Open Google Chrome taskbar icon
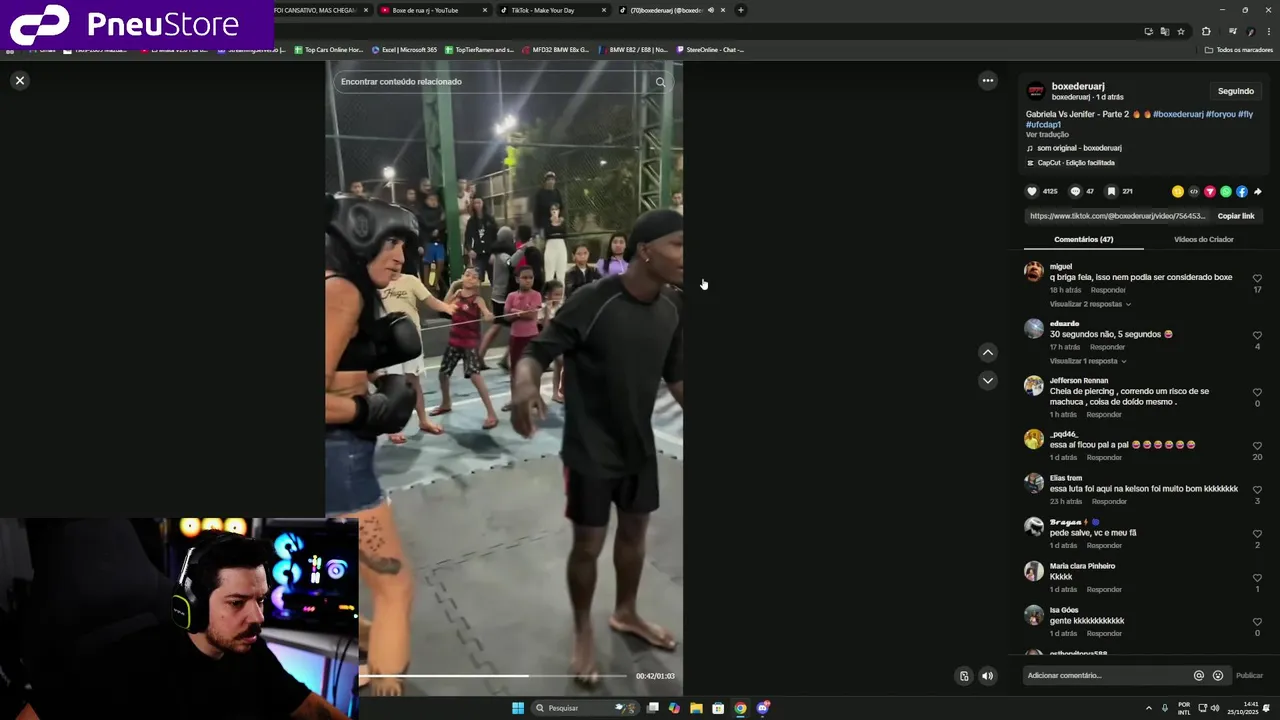The image size is (1280, 720). pyautogui.click(x=740, y=708)
